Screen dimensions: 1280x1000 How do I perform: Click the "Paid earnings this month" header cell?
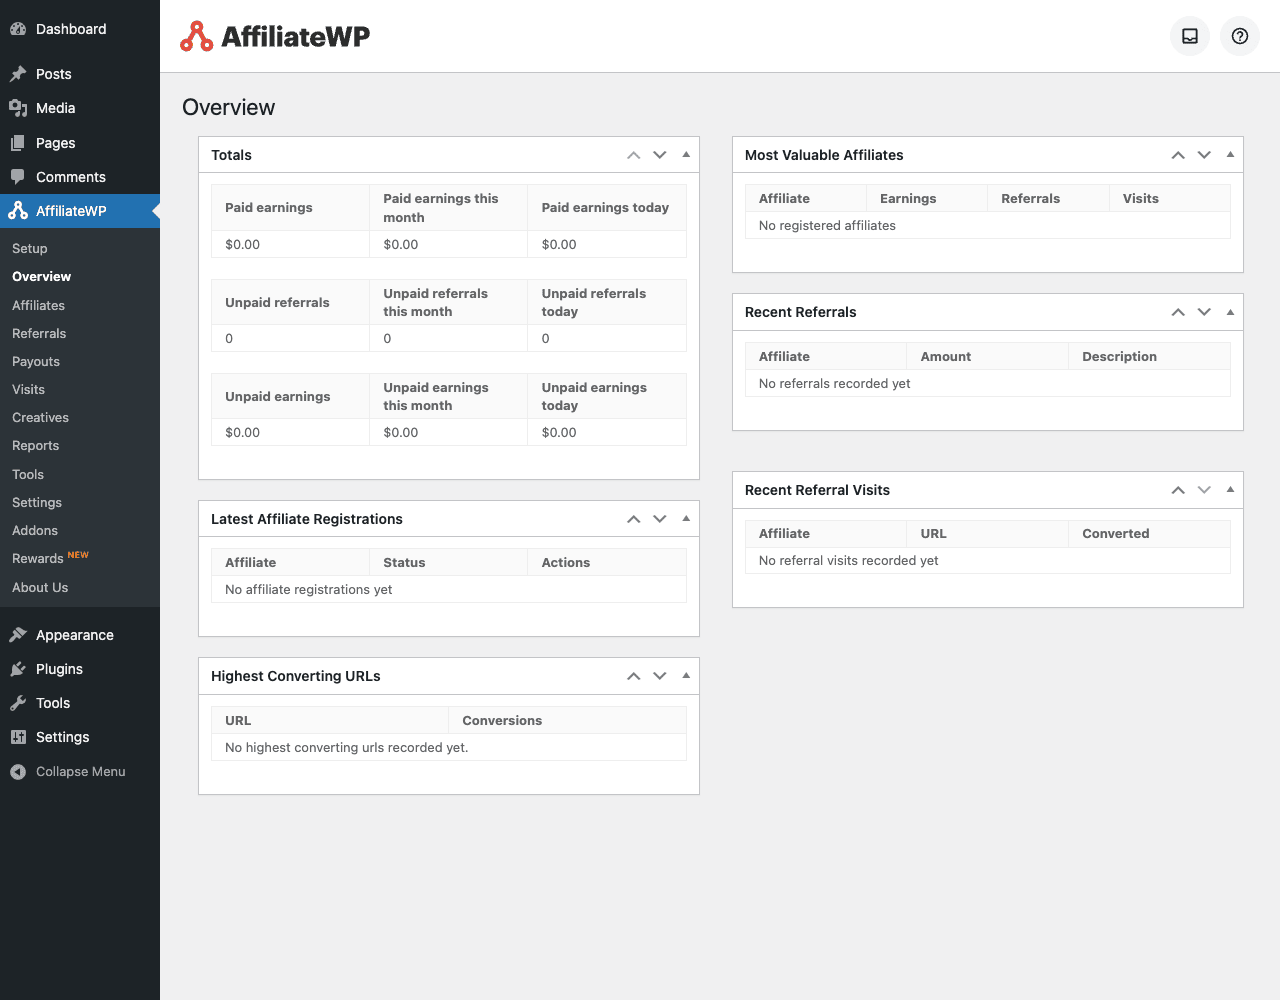[x=449, y=208]
